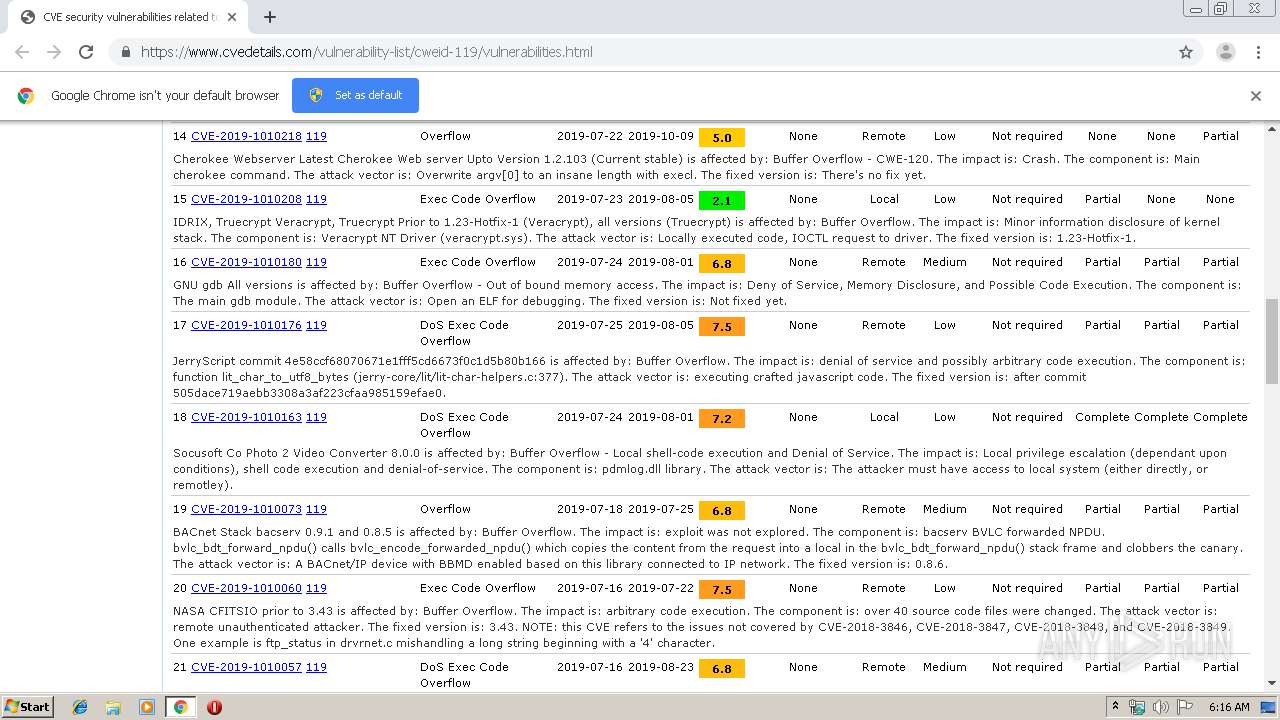The image size is (1280, 720).
Task: Close the CVE security vulnerabilities tab
Action: [x=232, y=17]
